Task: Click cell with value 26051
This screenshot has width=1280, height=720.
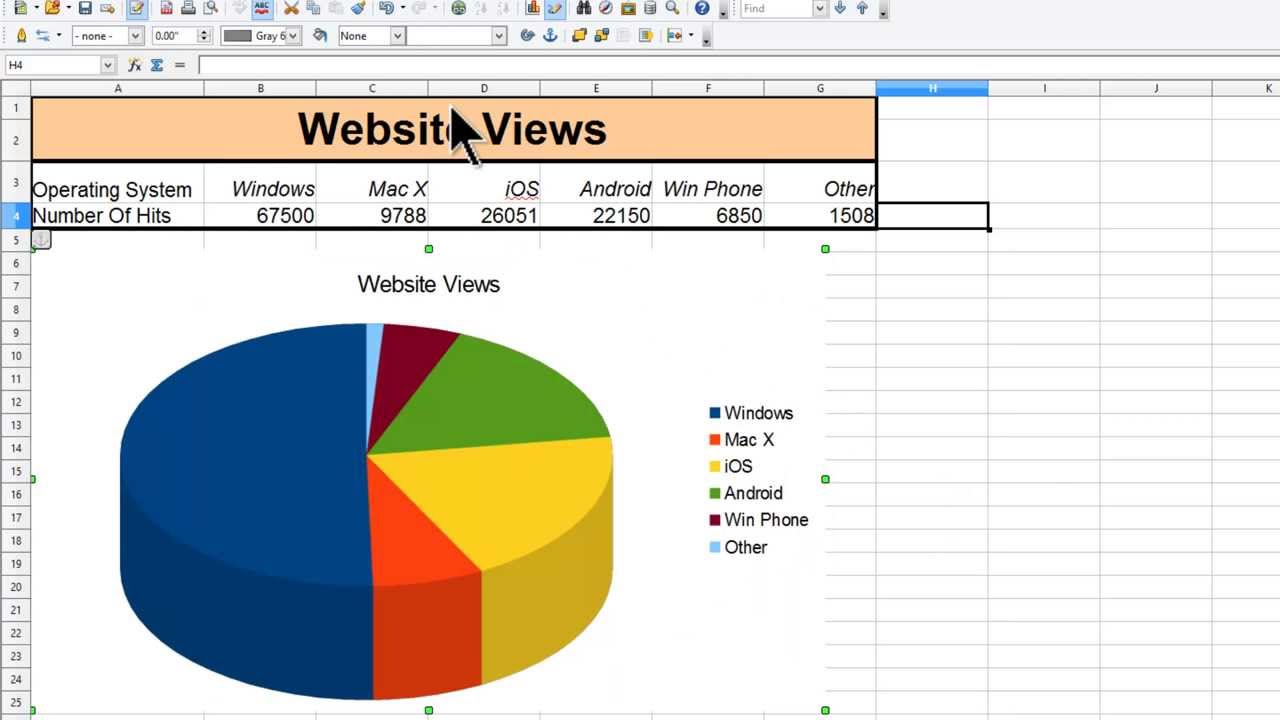Action: 484,216
